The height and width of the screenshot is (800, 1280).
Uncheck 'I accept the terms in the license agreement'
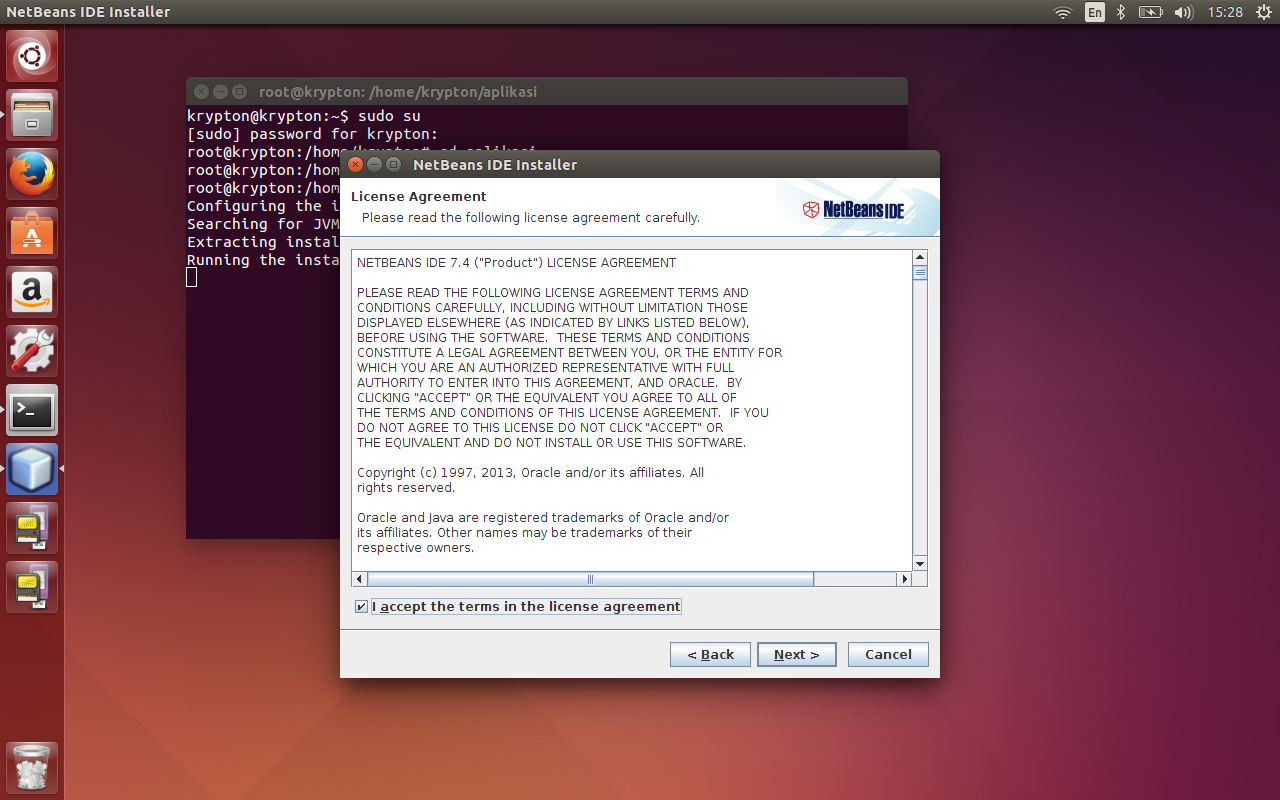click(x=360, y=606)
